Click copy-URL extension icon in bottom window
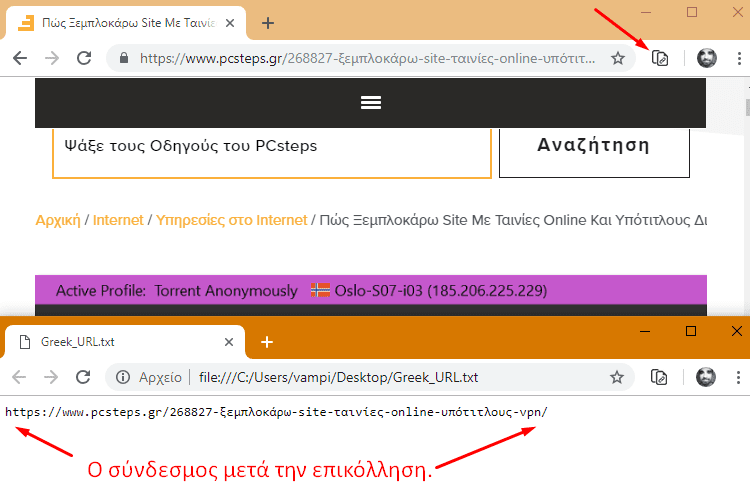 pos(659,378)
